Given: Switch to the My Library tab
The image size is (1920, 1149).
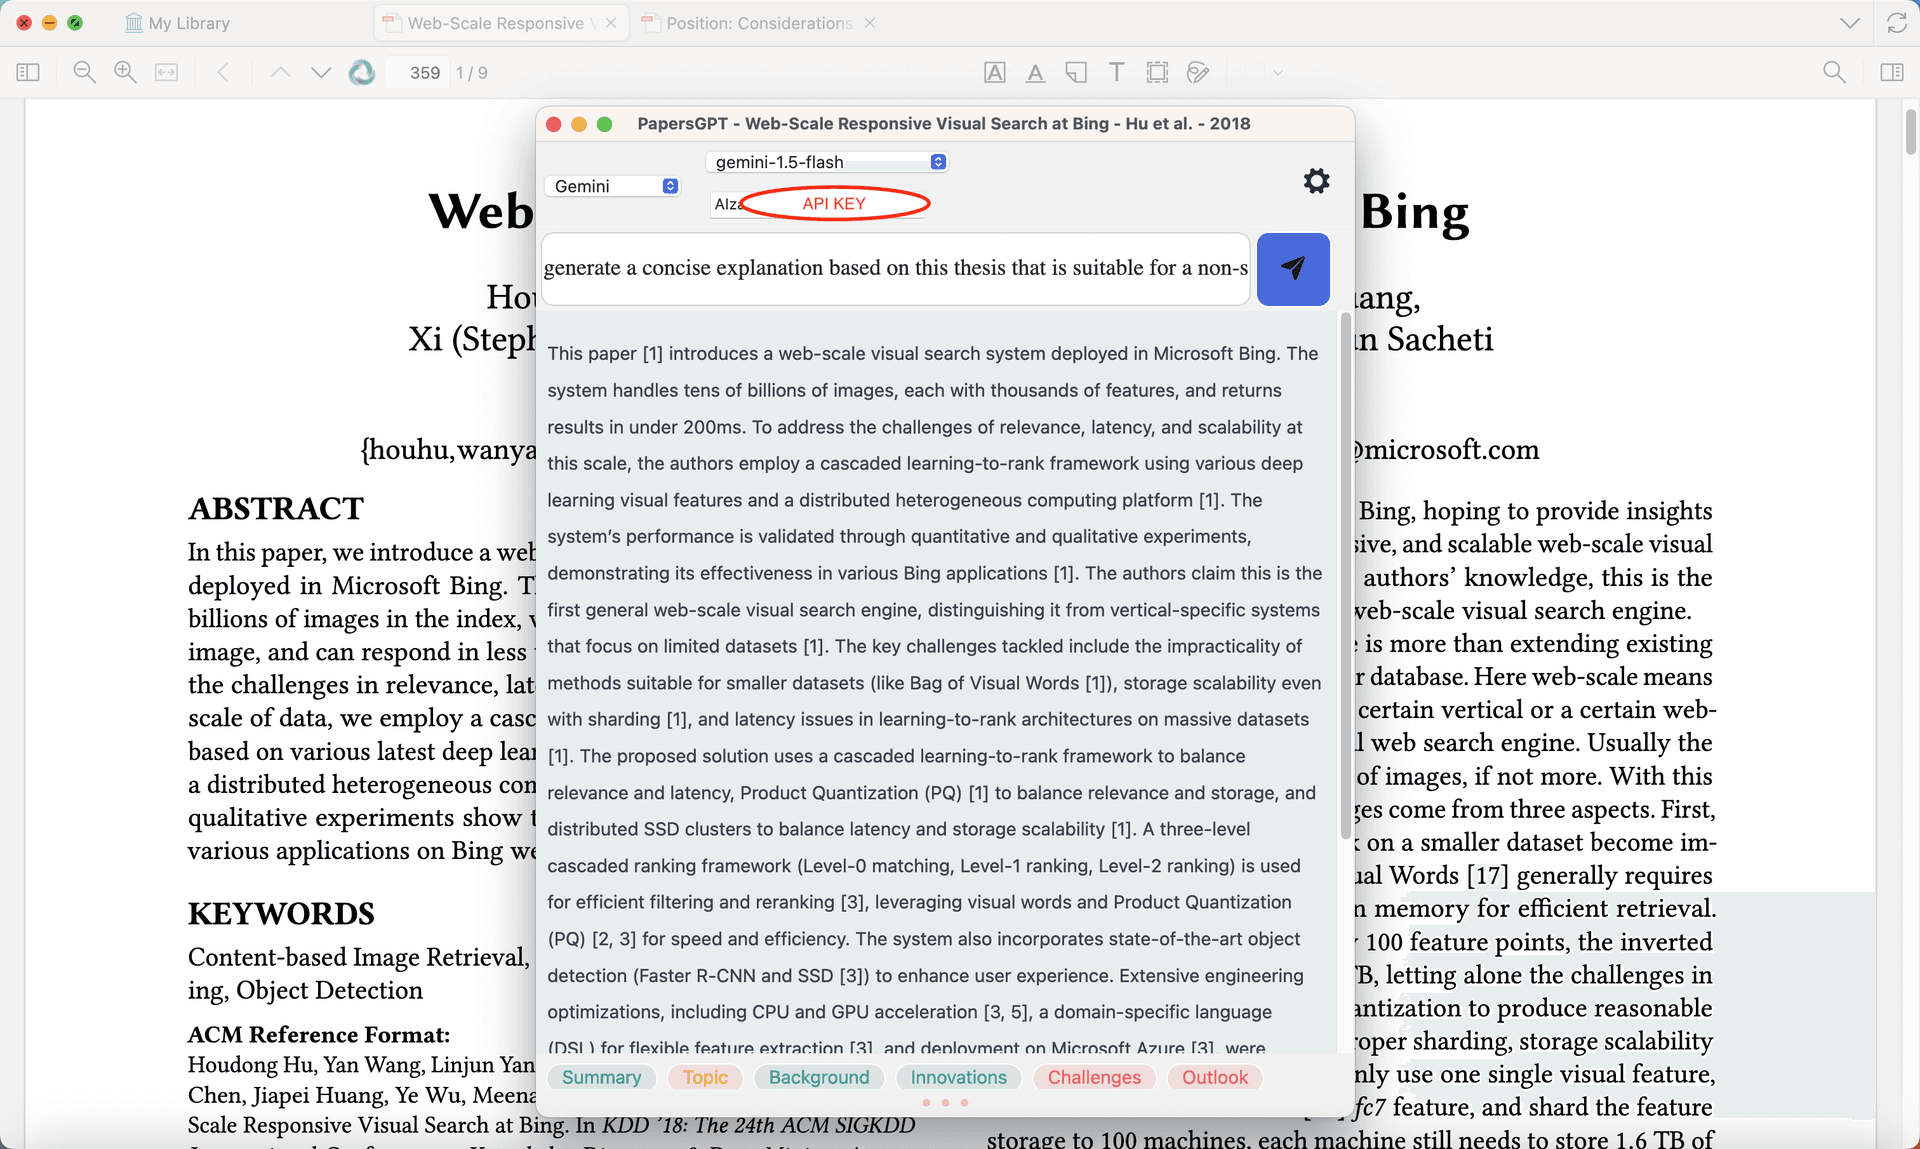Looking at the screenshot, I should 178,23.
